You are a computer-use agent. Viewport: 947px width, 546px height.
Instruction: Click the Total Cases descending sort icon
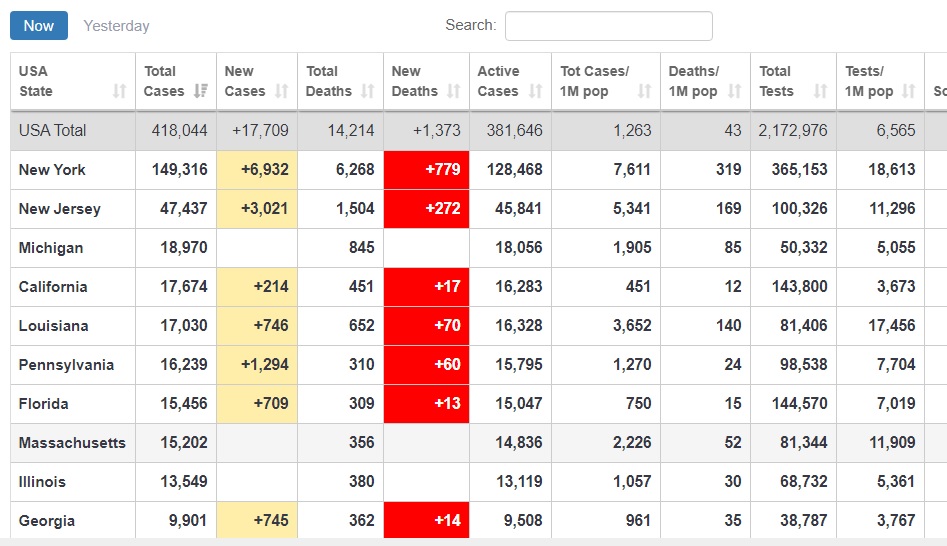coord(201,91)
